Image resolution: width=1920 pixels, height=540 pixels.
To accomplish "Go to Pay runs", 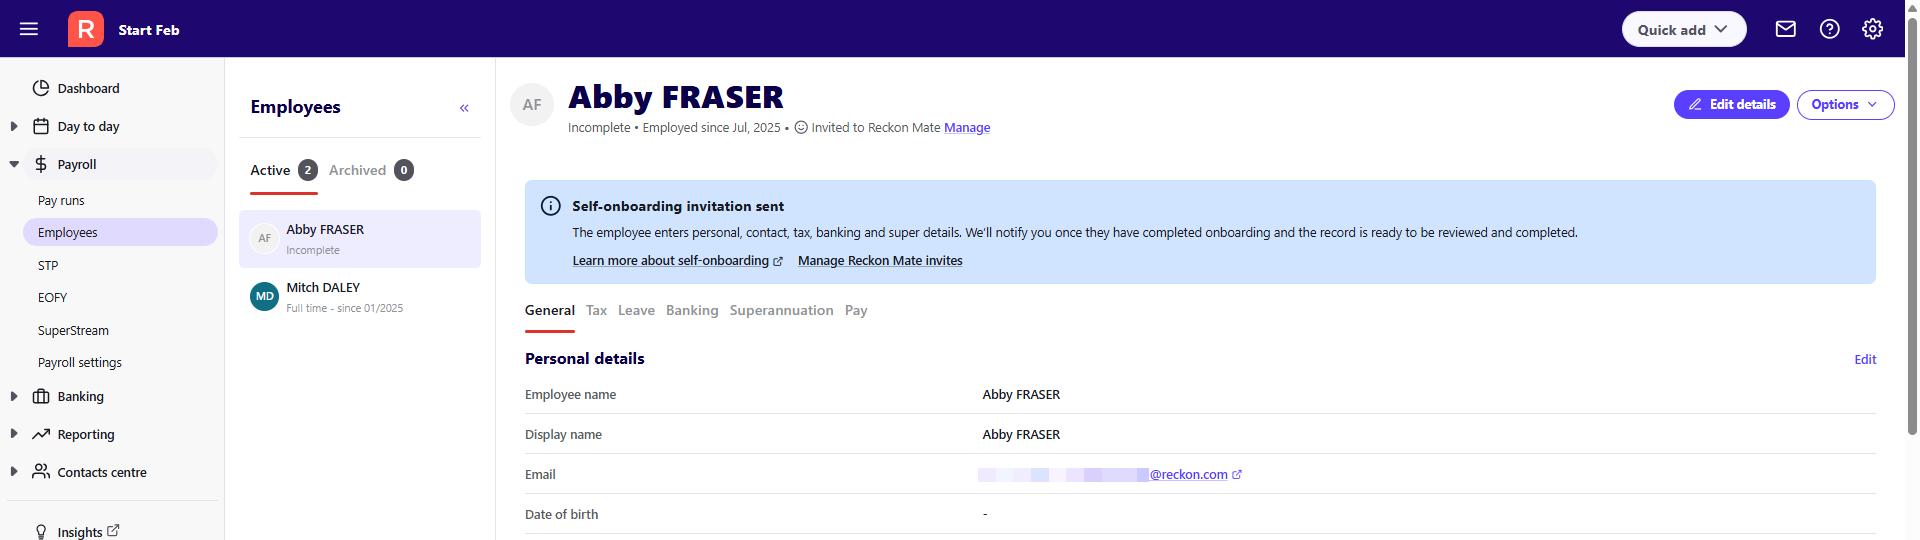I will tap(61, 200).
